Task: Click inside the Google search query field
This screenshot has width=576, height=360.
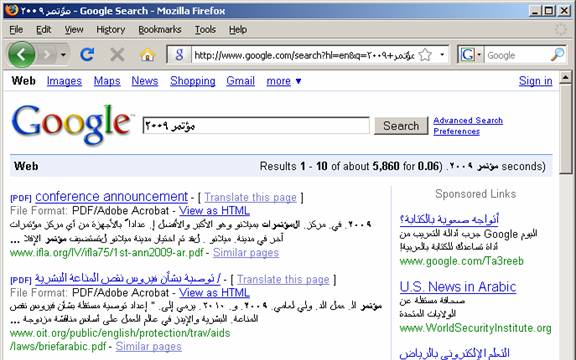Action: [256, 126]
